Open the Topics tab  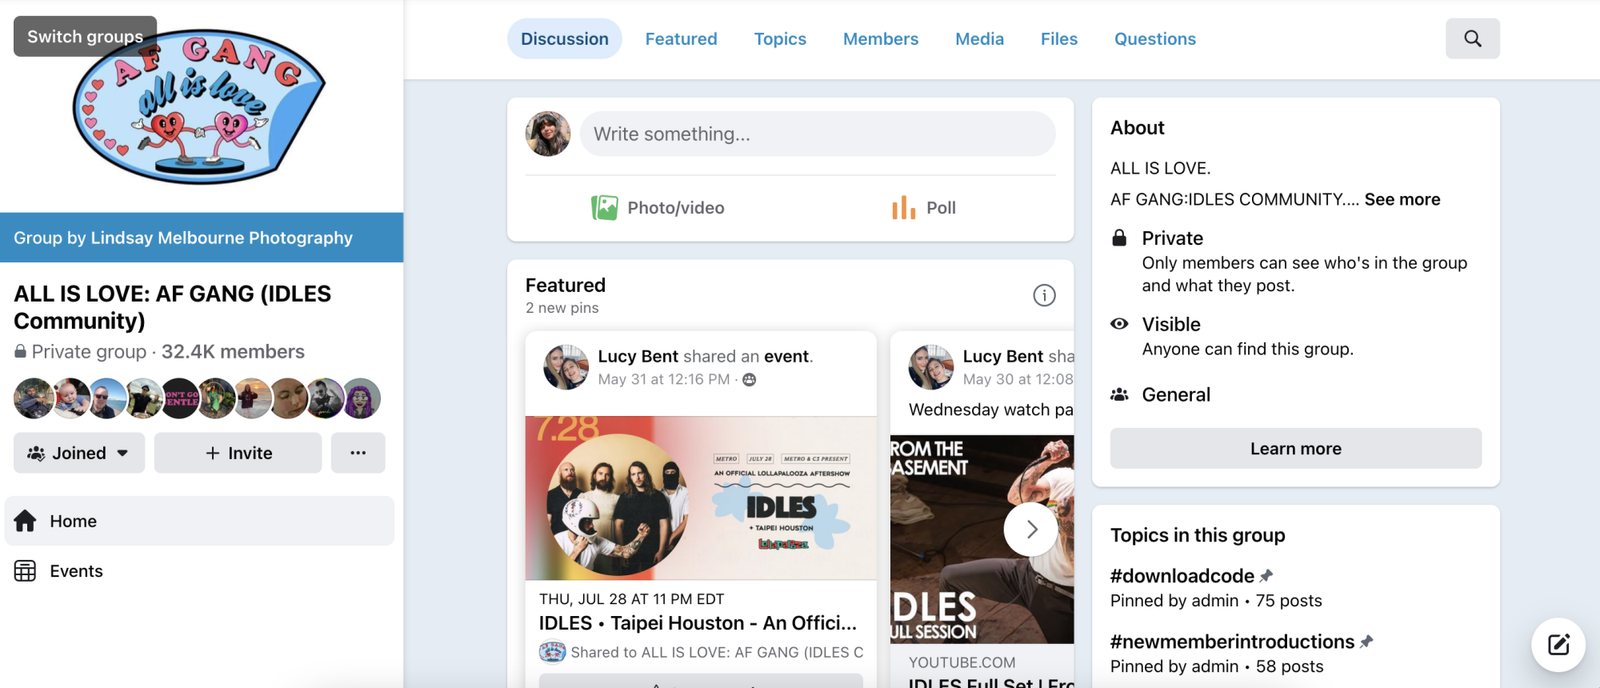(x=780, y=39)
